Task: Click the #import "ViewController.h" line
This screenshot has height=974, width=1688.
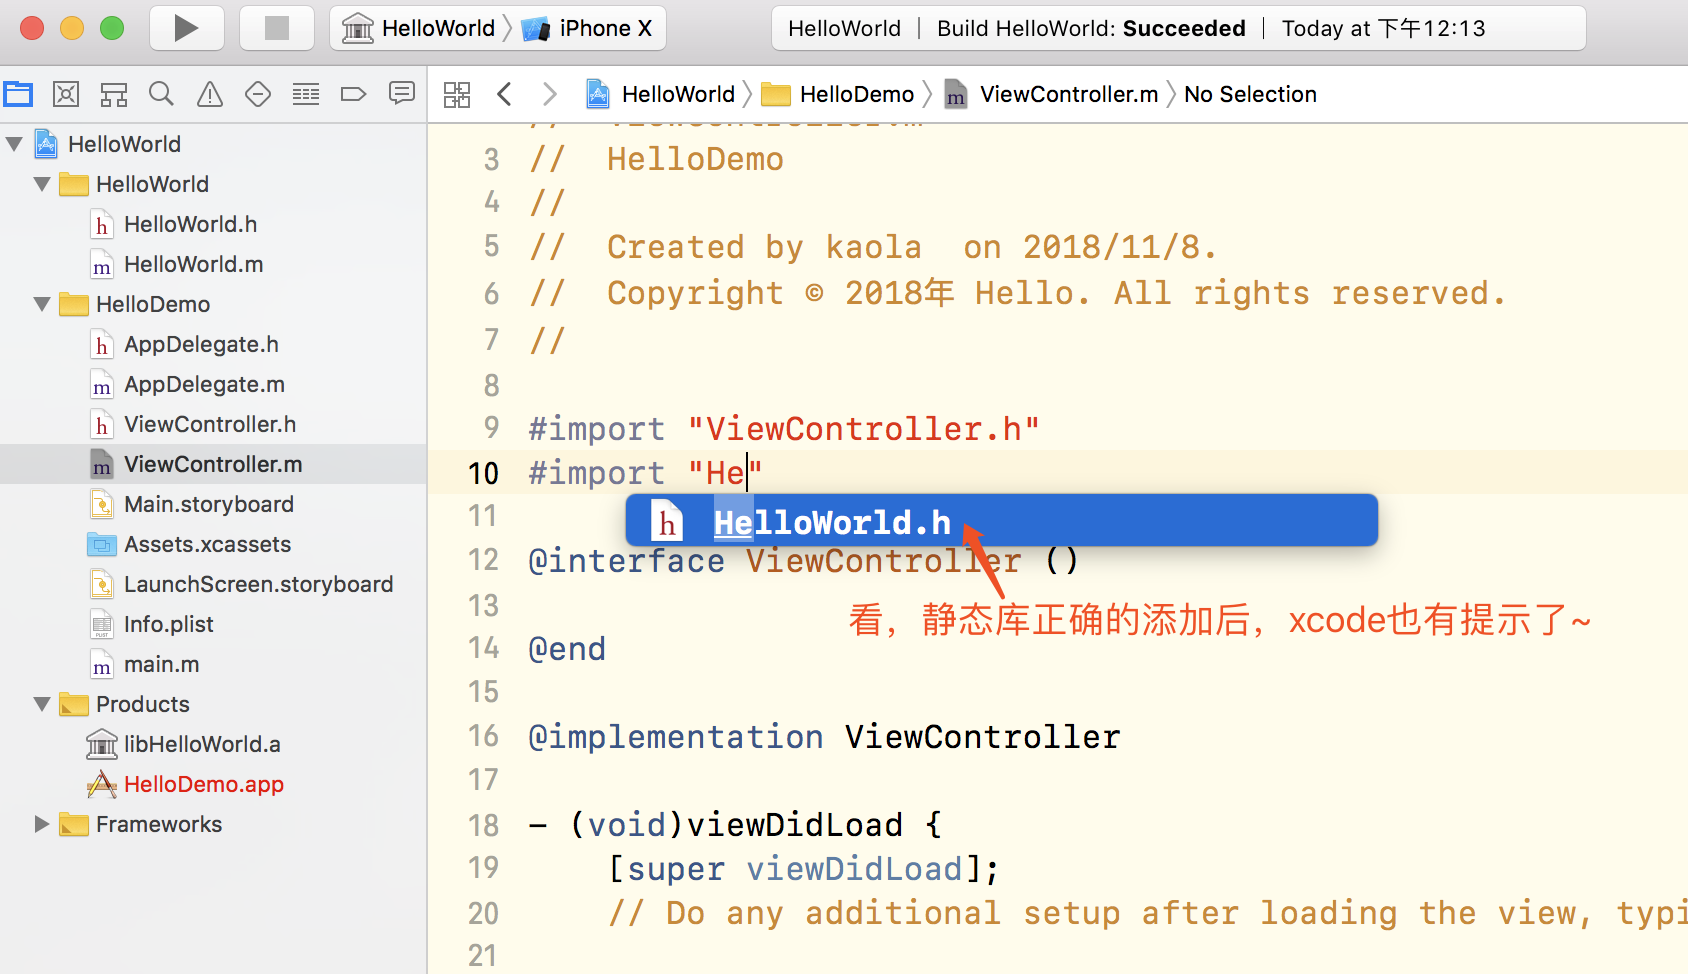Action: pyautogui.click(x=784, y=429)
